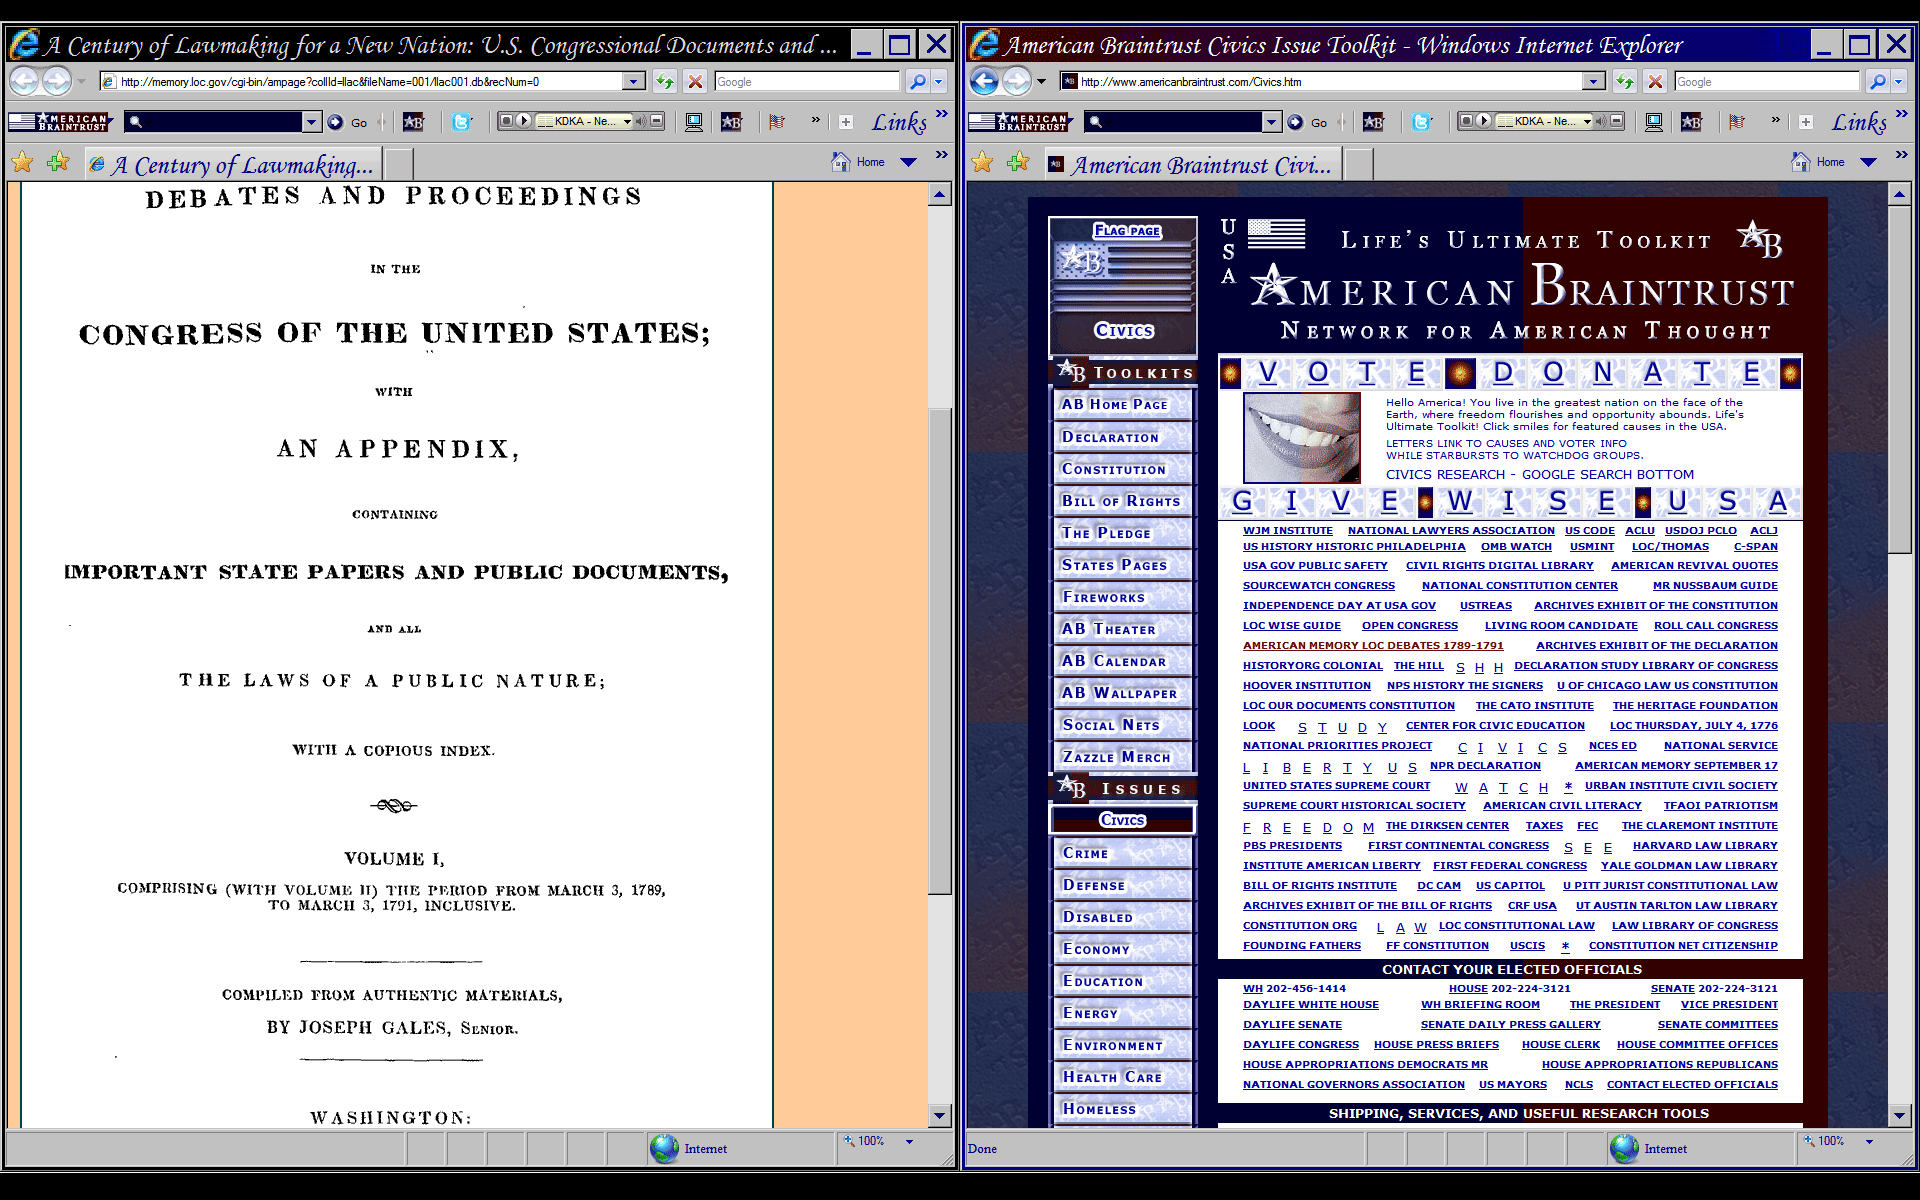The image size is (1920, 1200).
Task: Click the search magnifier button in the Braintrust window
Action: tap(1877, 81)
